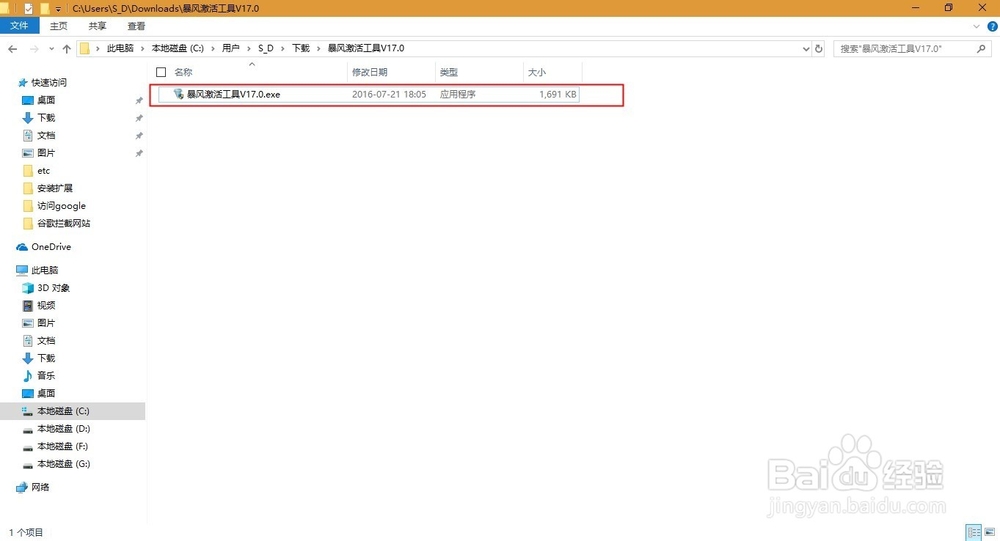Click the search magnifier icon
The width and height of the screenshot is (1000, 541).
[981, 48]
